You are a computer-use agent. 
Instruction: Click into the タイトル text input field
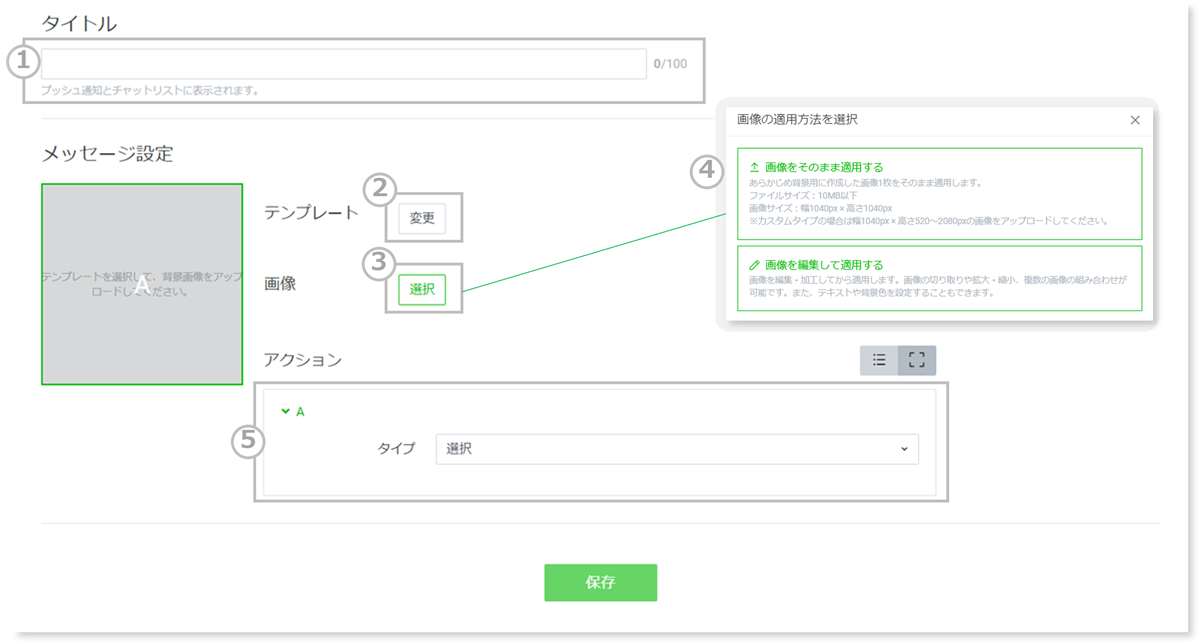tap(343, 64)
